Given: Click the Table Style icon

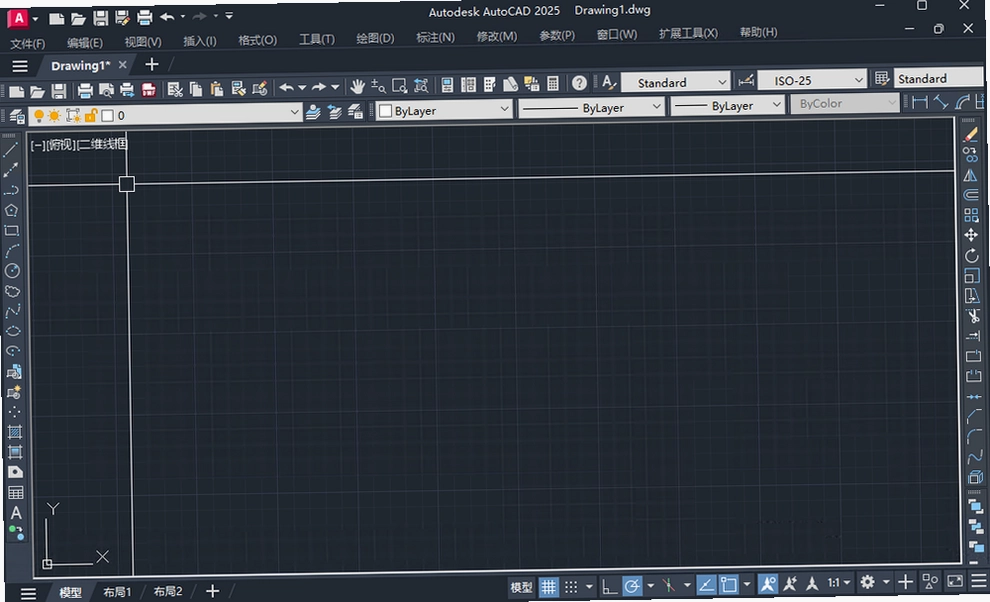Looking at the screenshot, I should point(881,78).
